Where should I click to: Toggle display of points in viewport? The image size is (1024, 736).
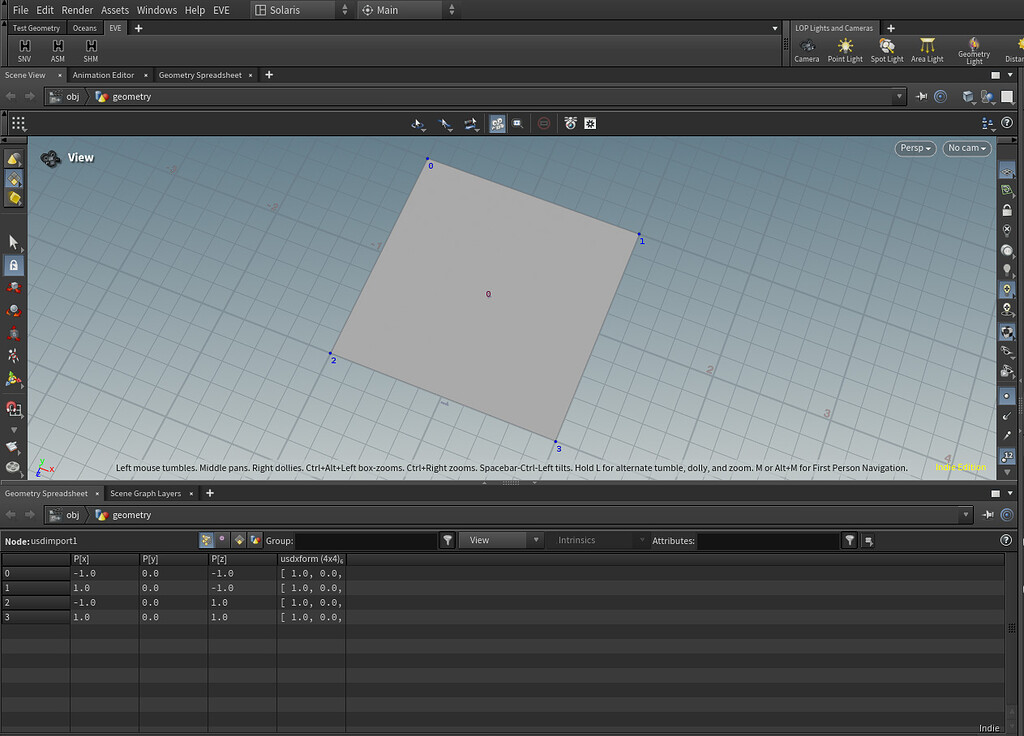coord(1007,396)
